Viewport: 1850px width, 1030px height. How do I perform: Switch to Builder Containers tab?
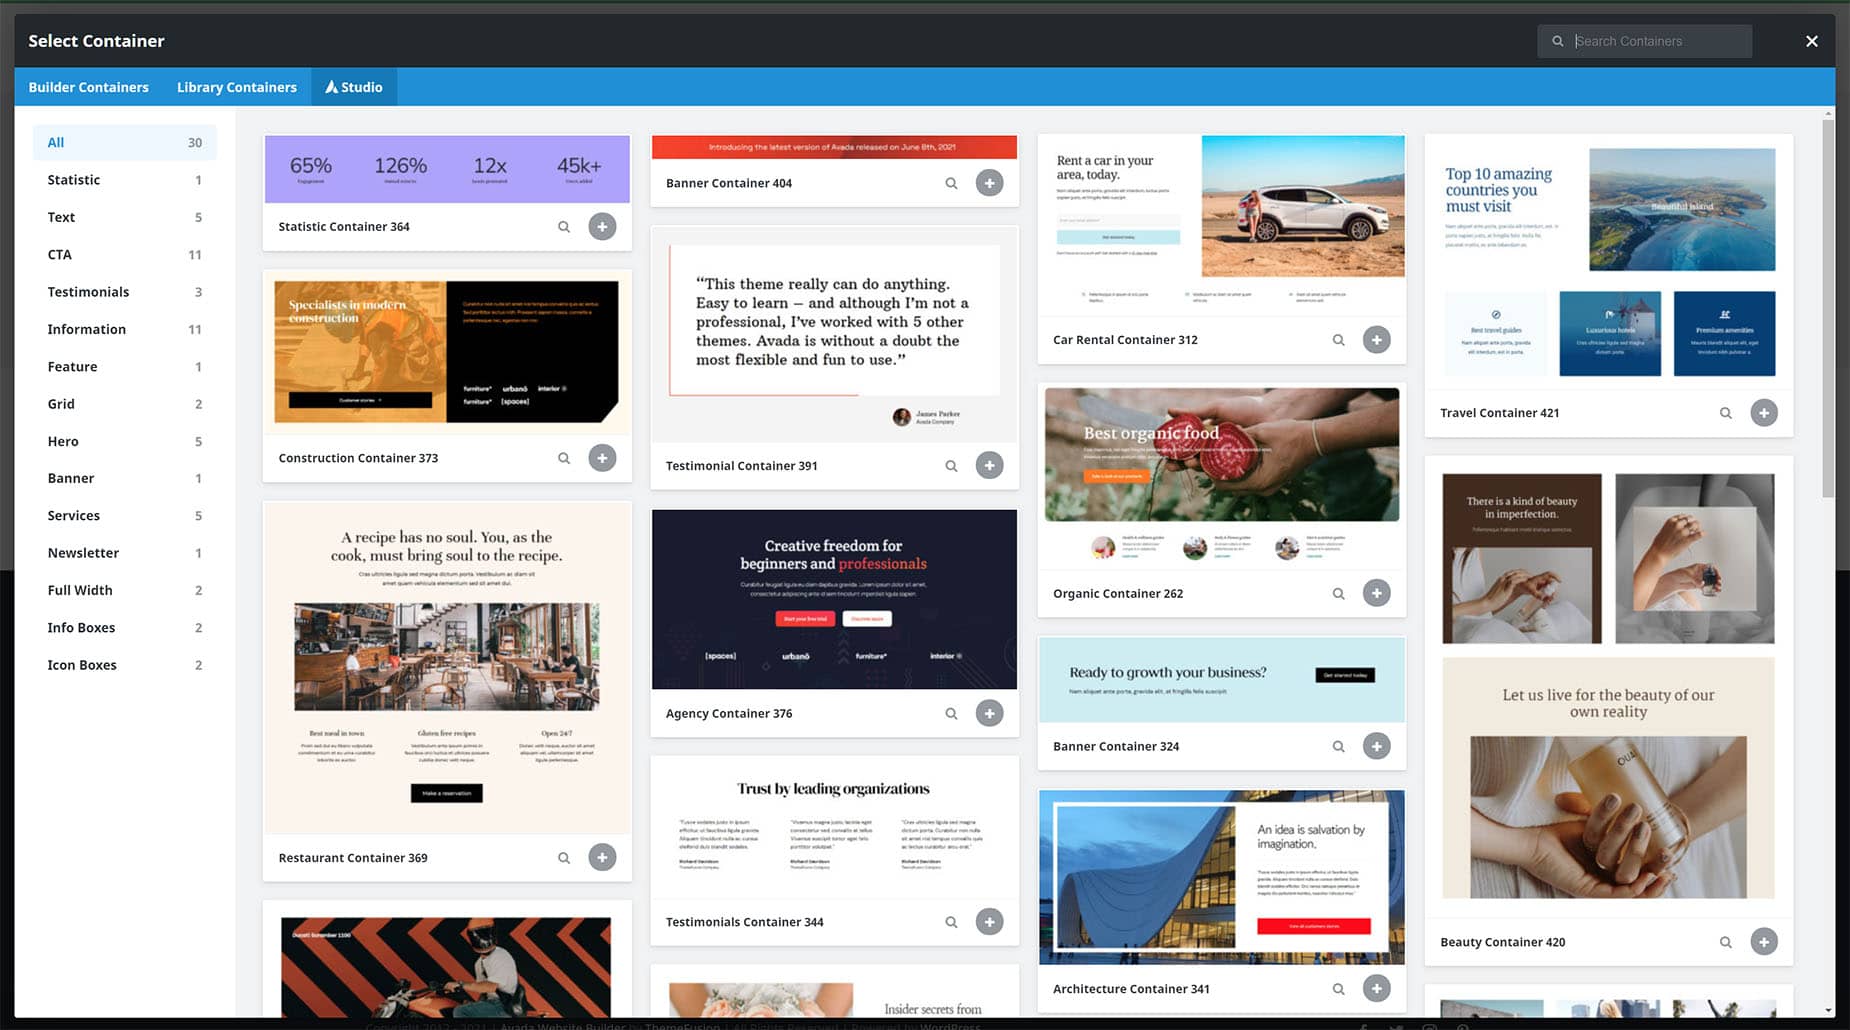click(x=89, y=87)
